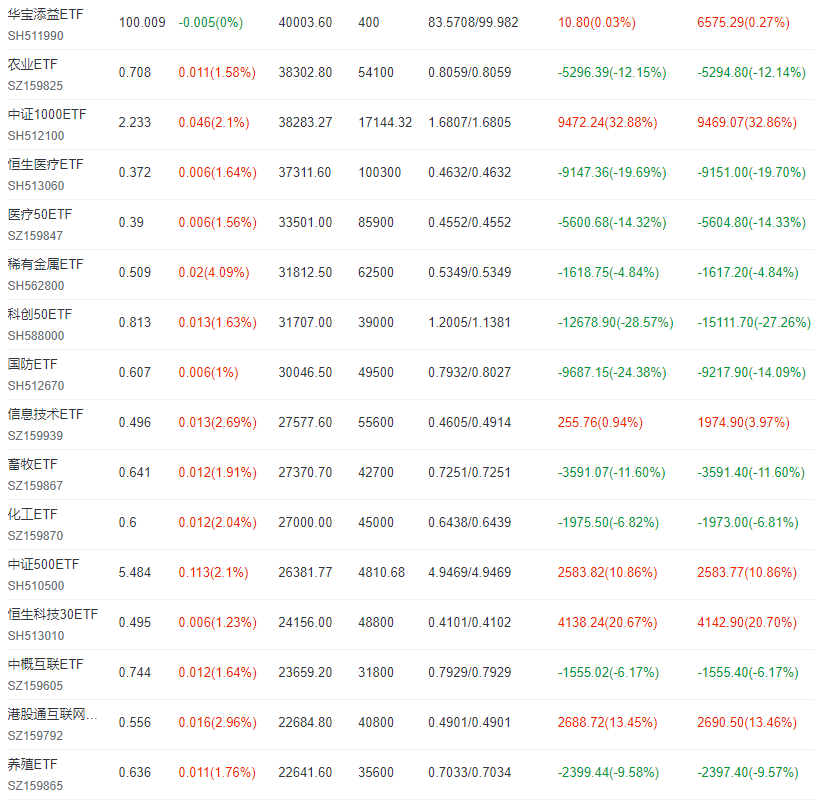Select code SZ159825
Viewport: 814px width, 800px height.
[x=35, y=86]
